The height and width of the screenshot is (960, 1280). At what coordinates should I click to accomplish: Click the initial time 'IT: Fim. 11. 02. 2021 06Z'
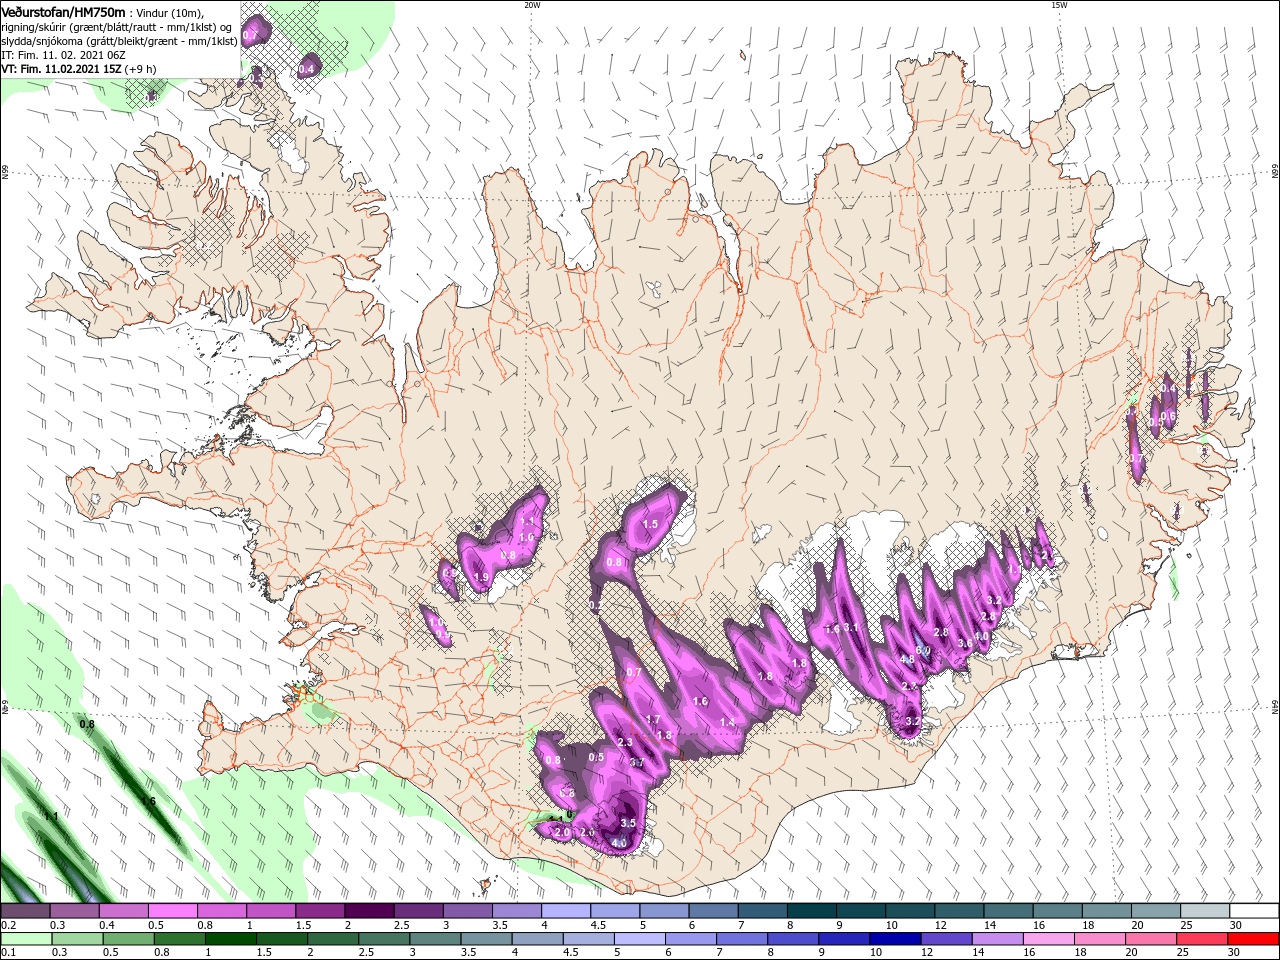coord(63,55)
